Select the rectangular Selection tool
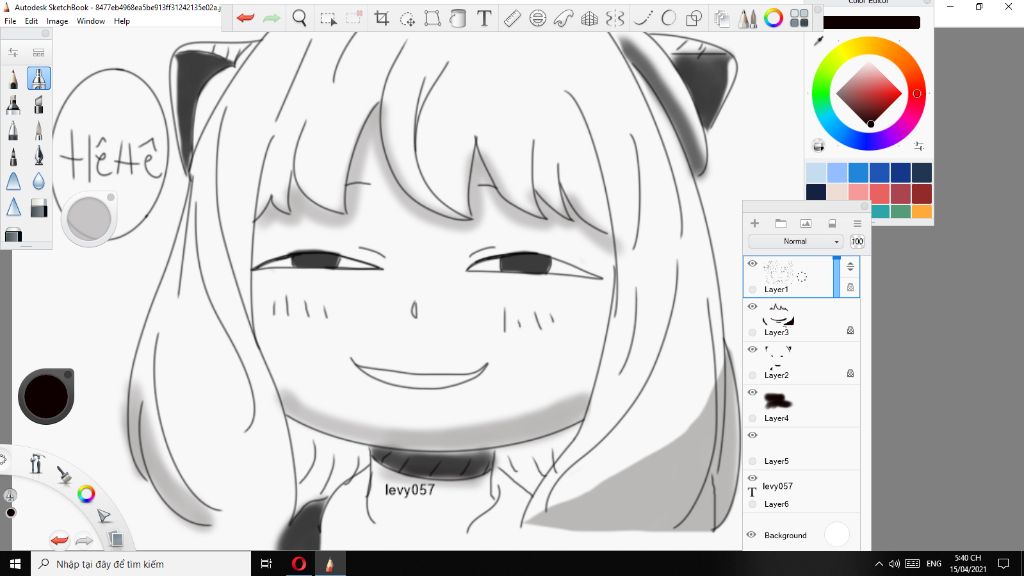1024x576 pixels. [328, 18]
